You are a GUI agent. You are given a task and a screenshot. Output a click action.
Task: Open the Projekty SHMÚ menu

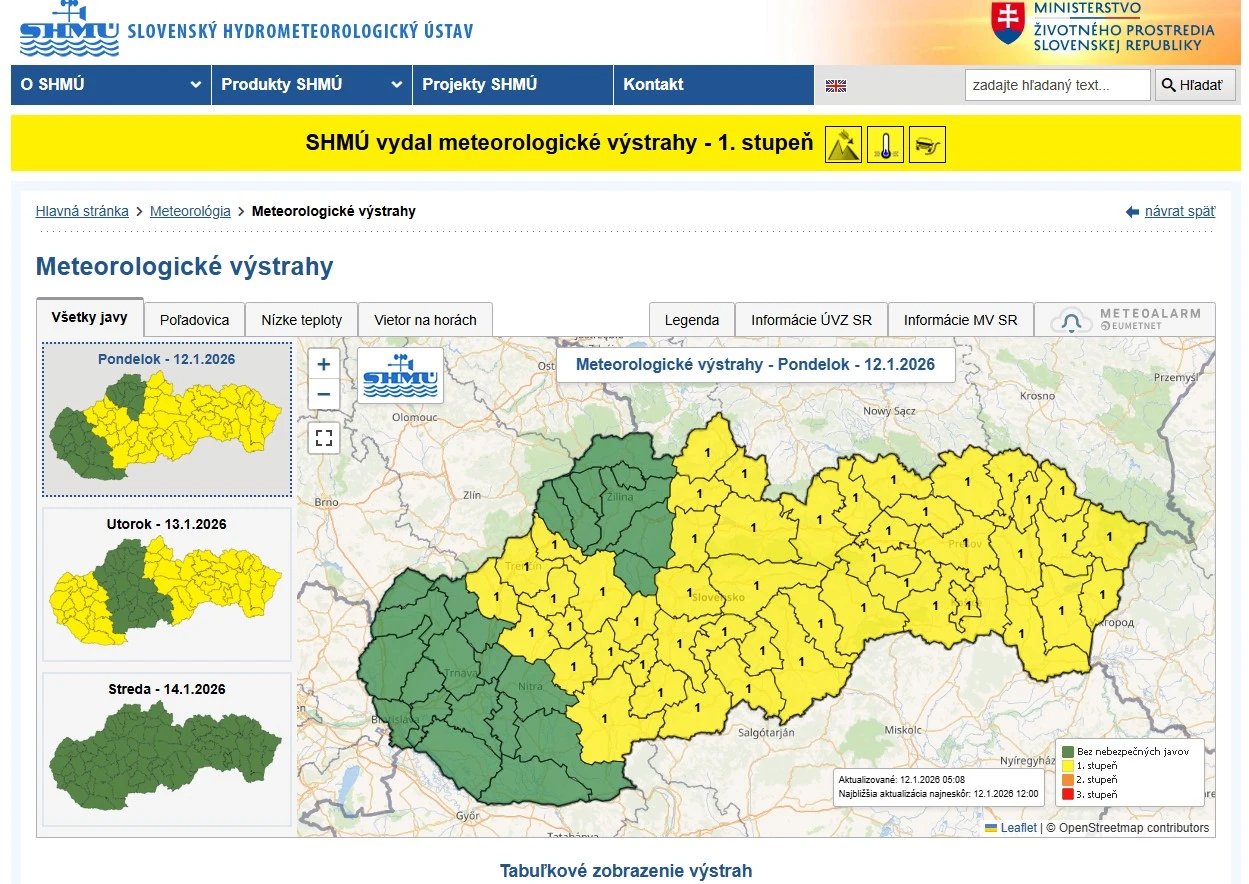512,85
